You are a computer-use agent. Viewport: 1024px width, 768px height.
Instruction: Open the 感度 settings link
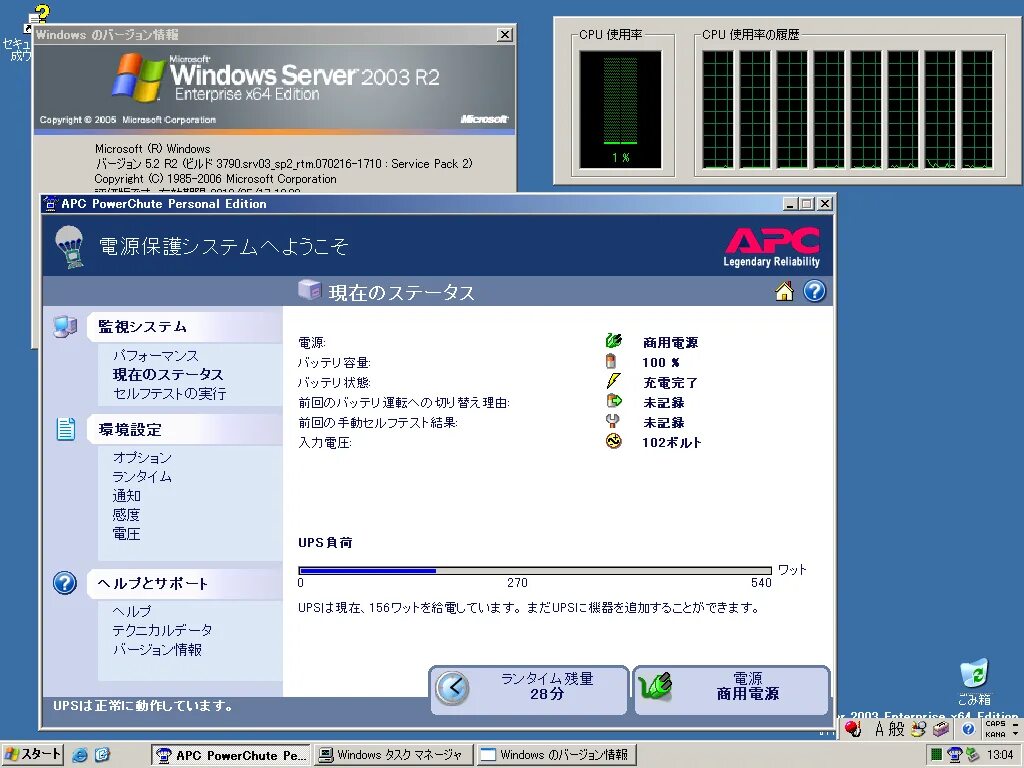pos(126,515)
